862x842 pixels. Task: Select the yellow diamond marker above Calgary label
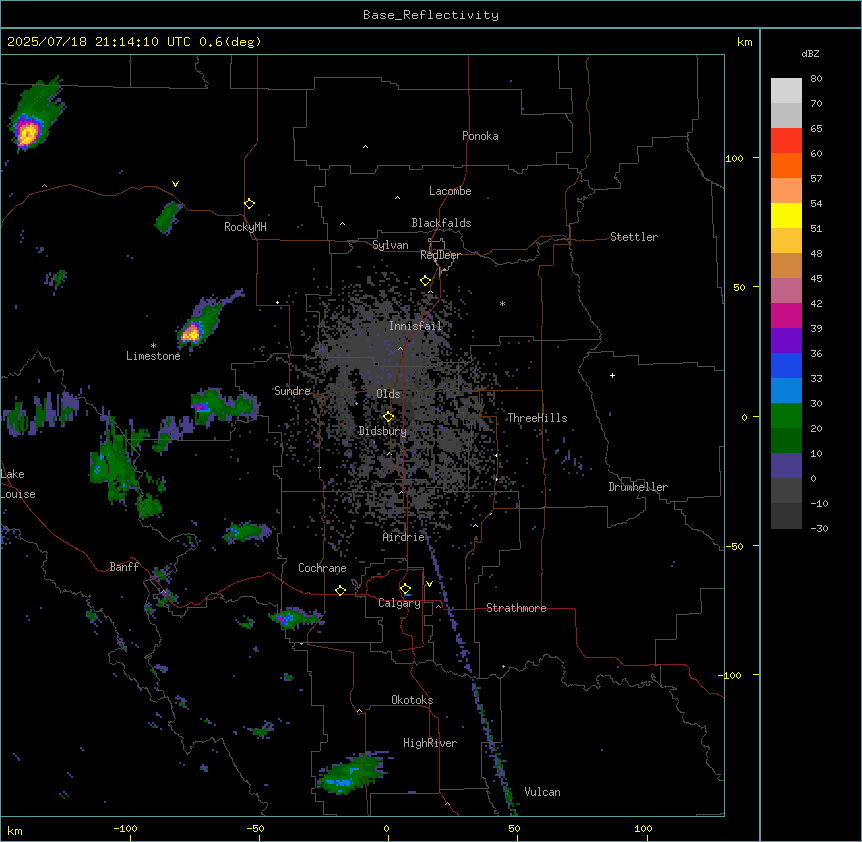405,589
